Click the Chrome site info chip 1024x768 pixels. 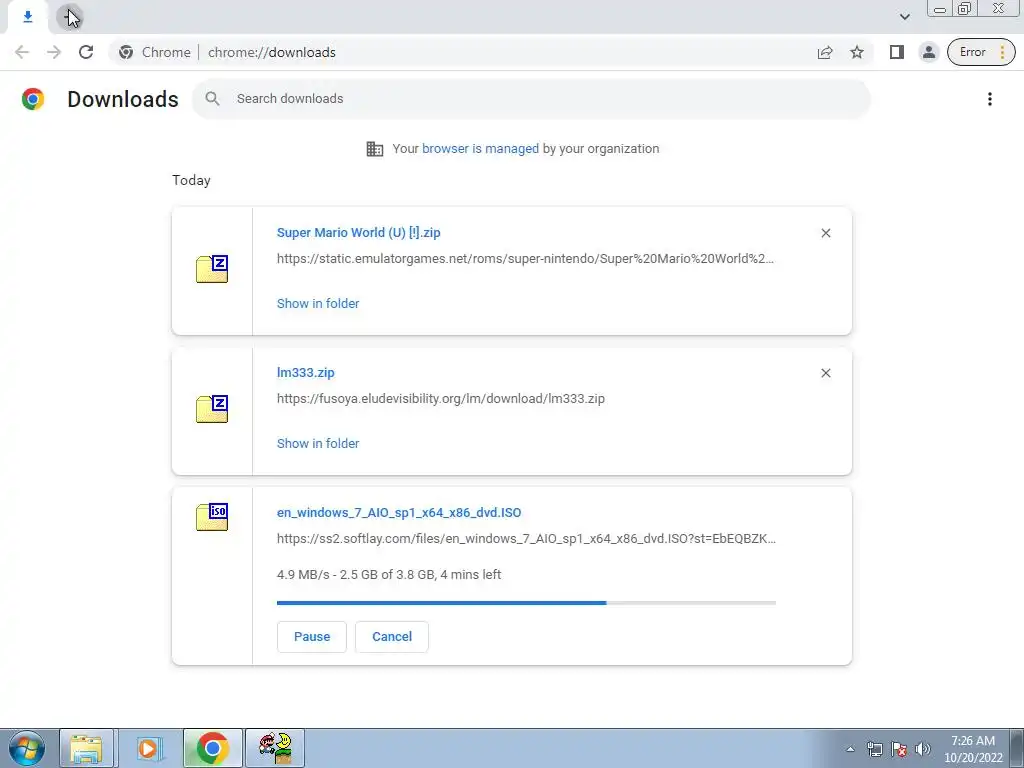(155, 52)
